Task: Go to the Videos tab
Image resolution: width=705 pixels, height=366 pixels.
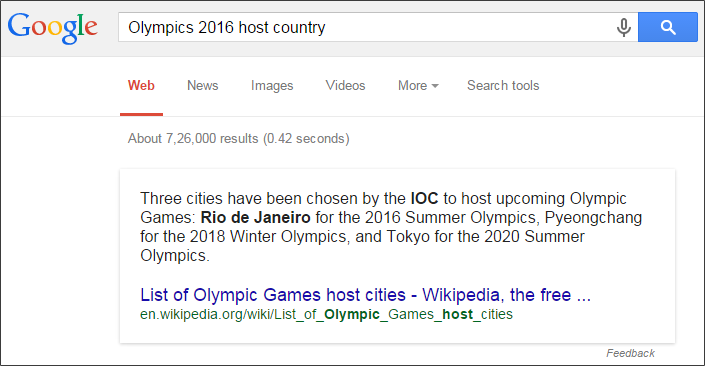Action: point(345,85)
